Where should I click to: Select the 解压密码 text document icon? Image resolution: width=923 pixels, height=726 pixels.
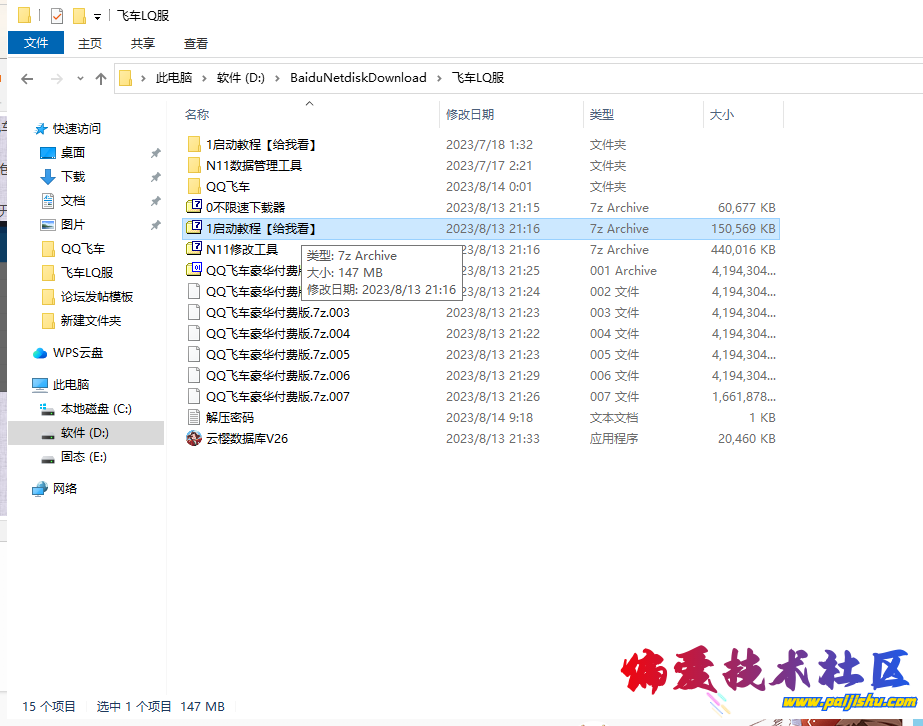click(194, 417)
